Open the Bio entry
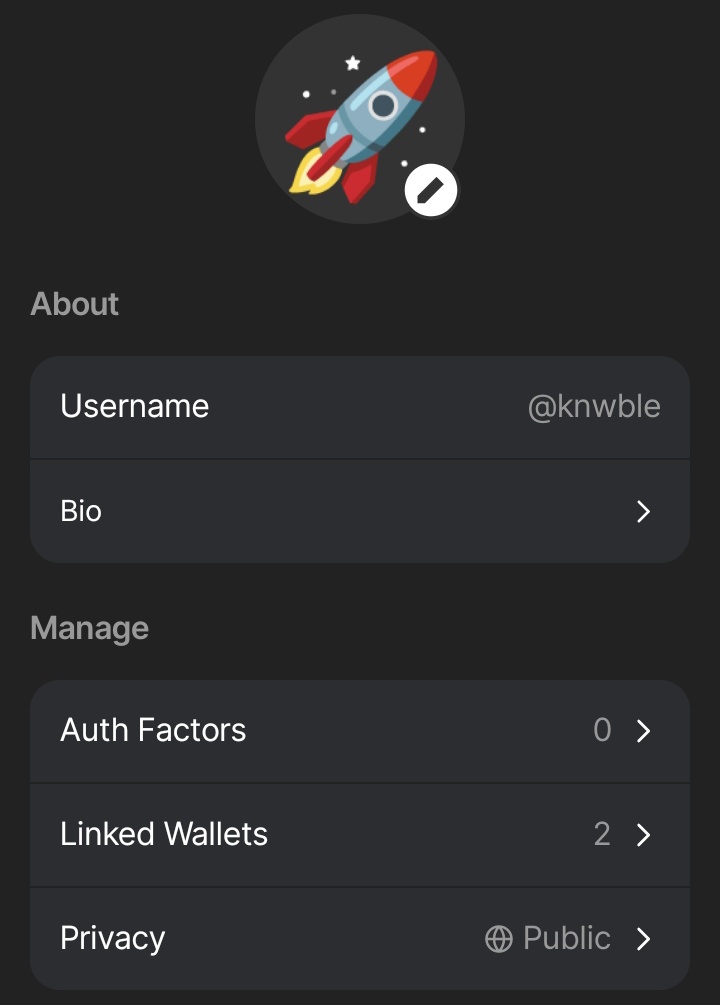The image size is (720, 1005). tap(360, 511)
